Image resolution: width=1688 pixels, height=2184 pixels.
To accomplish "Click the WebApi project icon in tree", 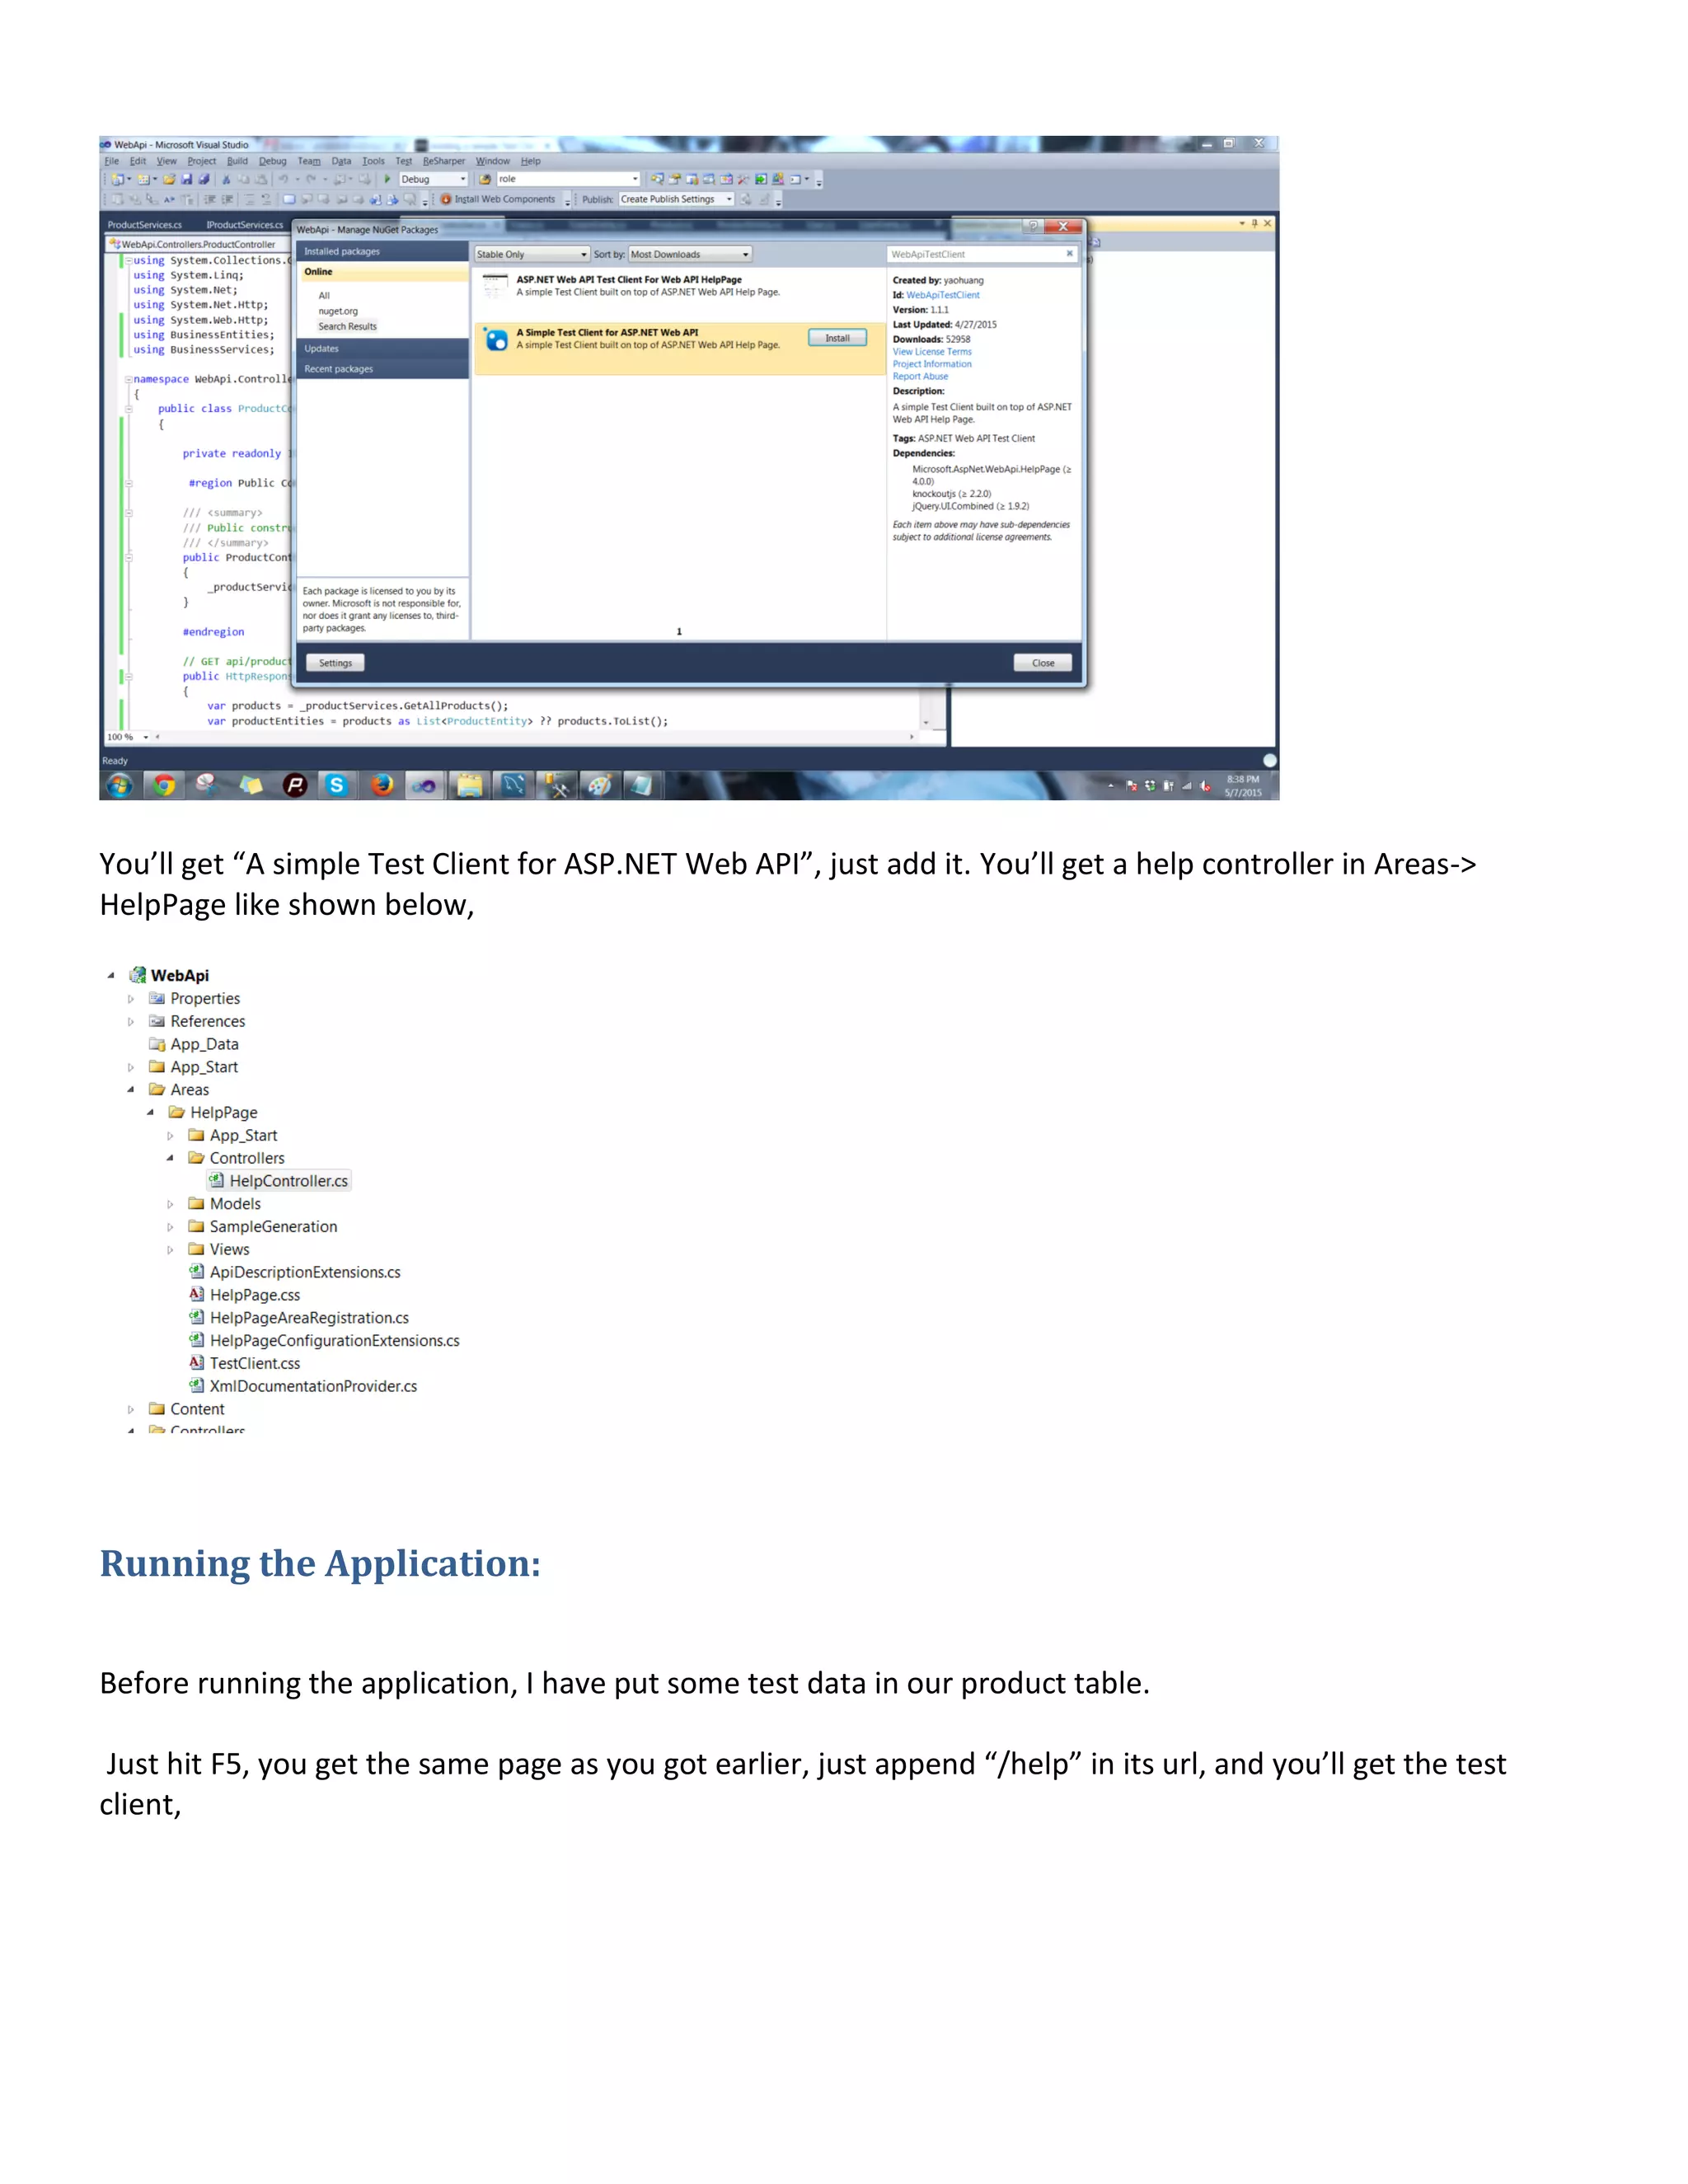I will pos(138,975).
